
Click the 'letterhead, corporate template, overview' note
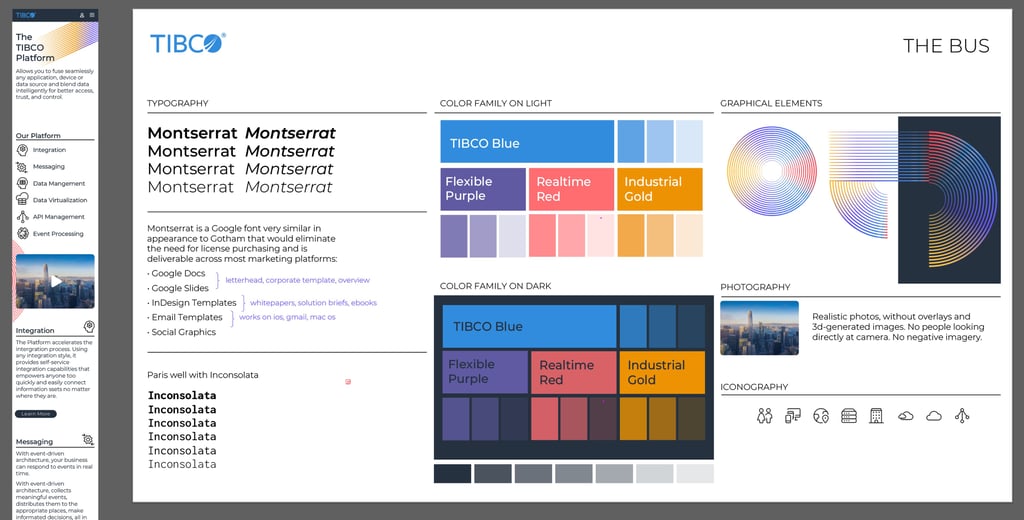(298, 280)
